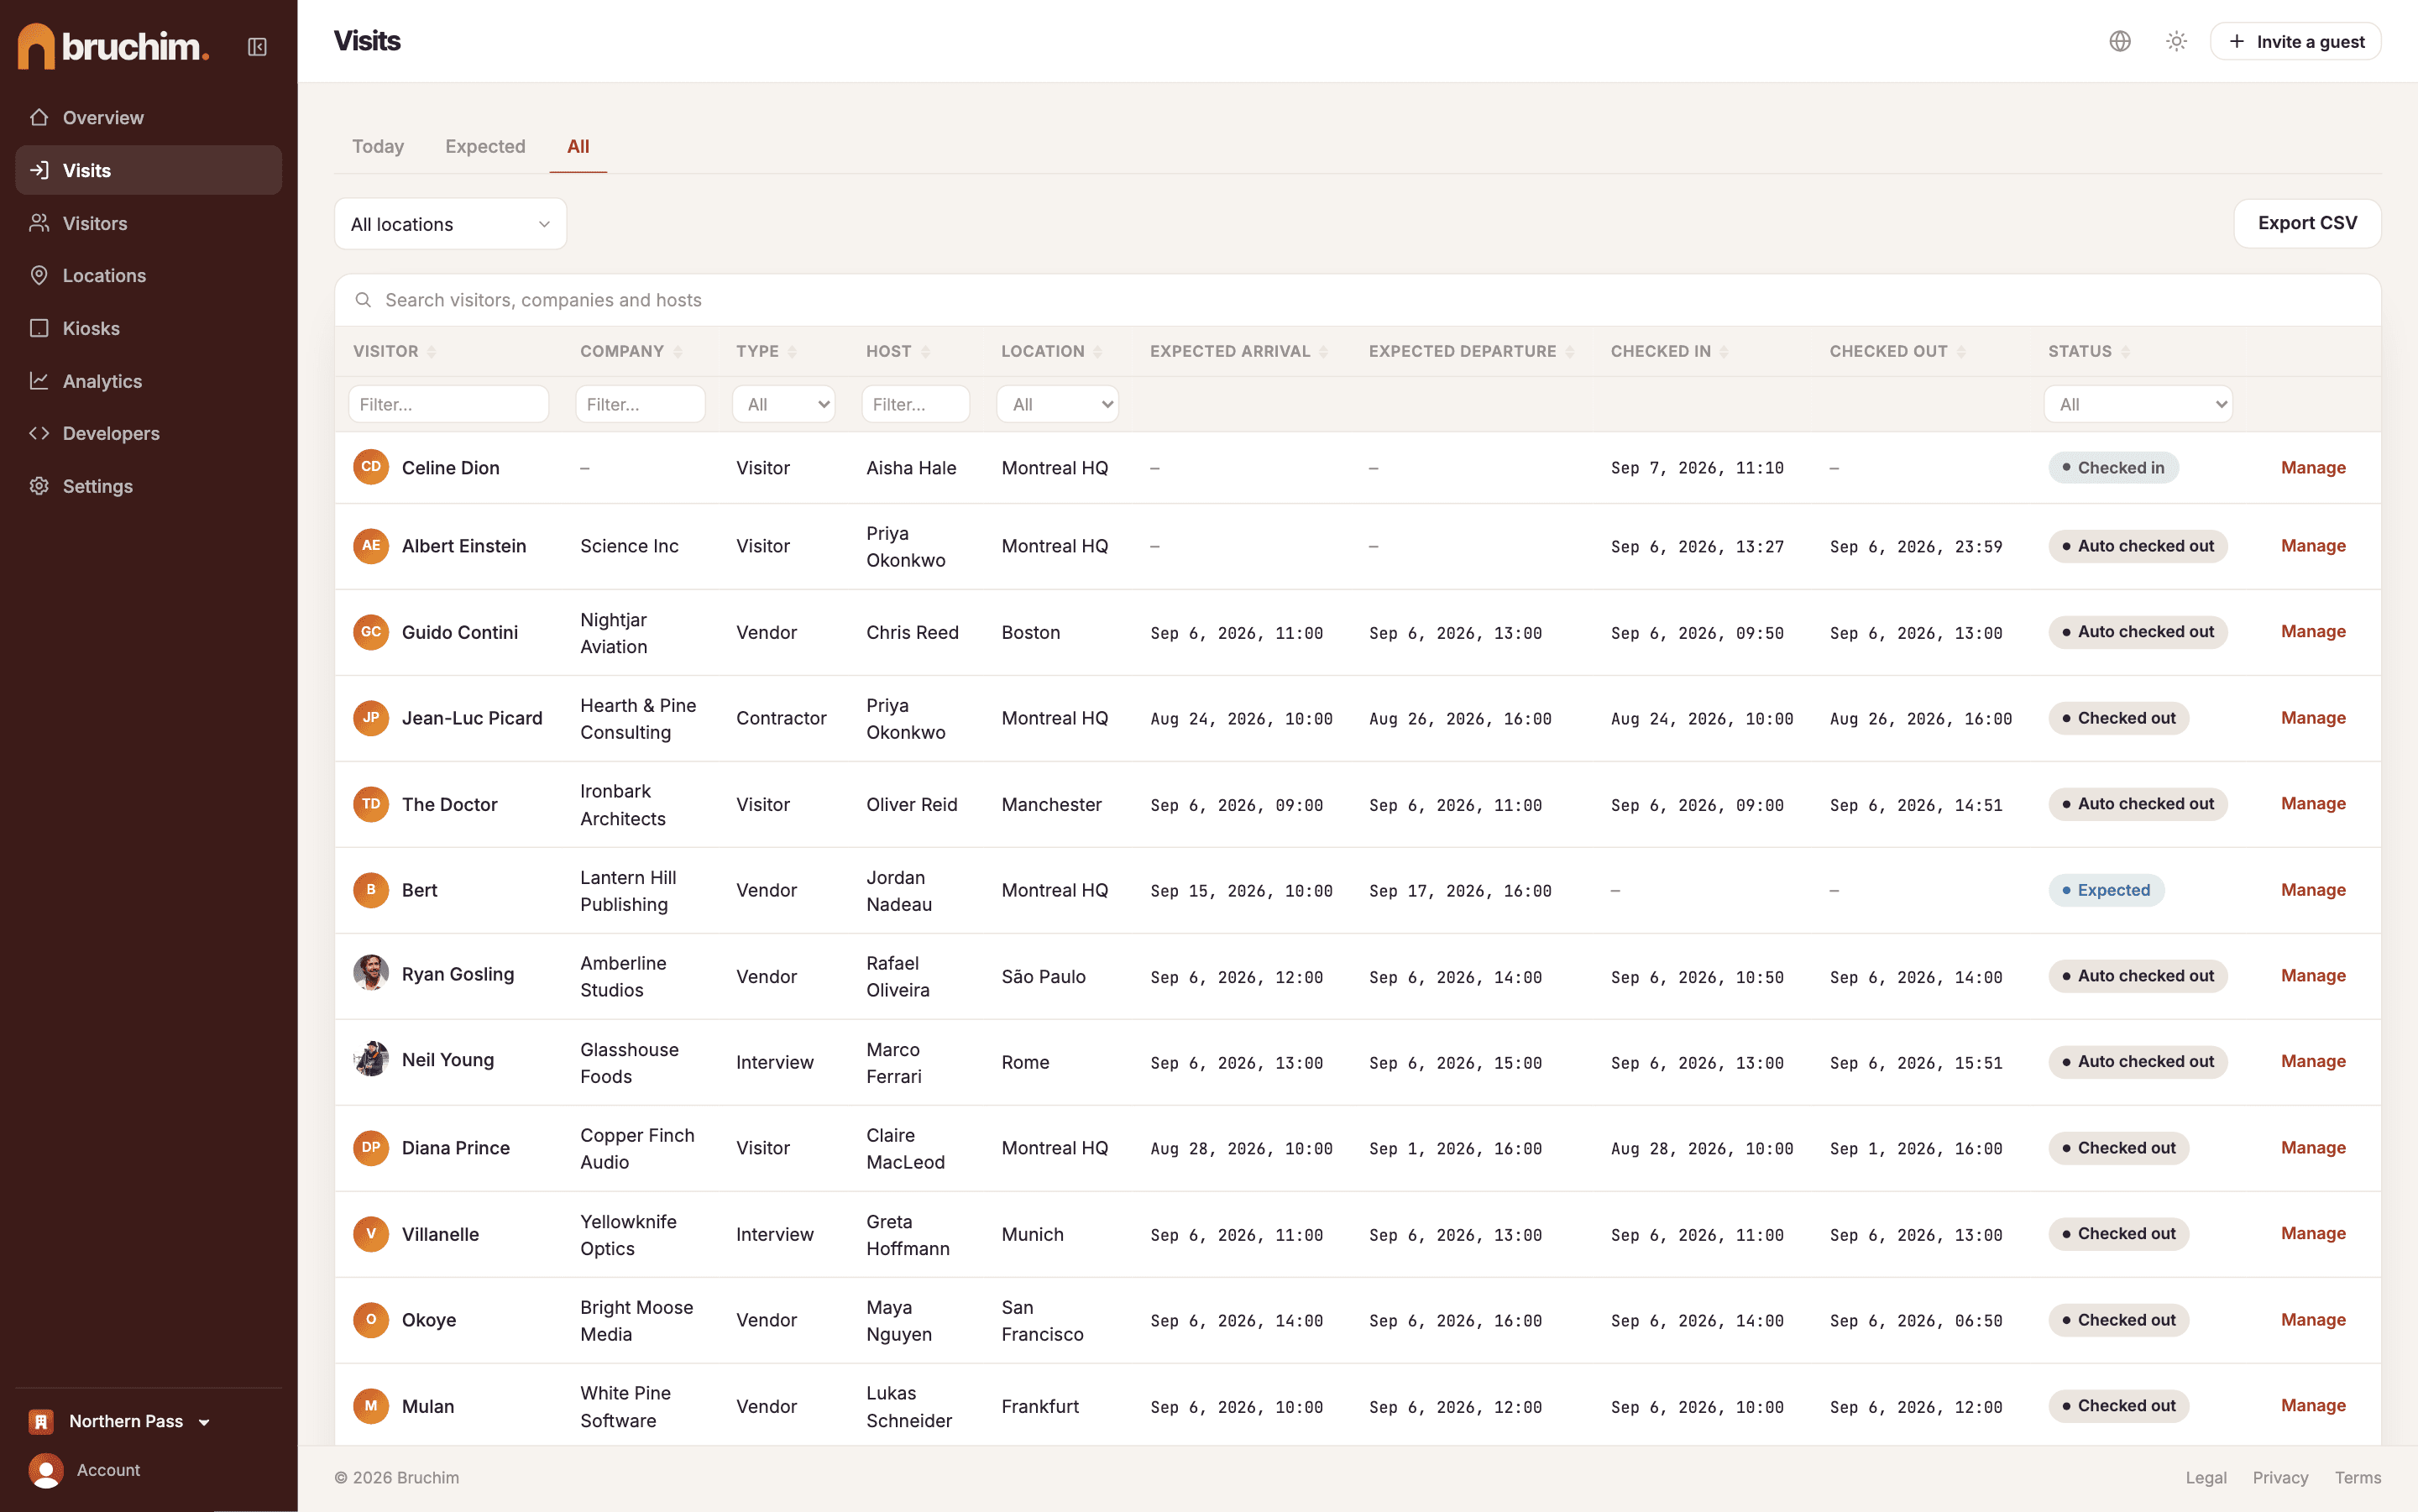Open the All locations dropdown
Image resolution: width=2418 pixels, height=1512 pixels.
450,224
